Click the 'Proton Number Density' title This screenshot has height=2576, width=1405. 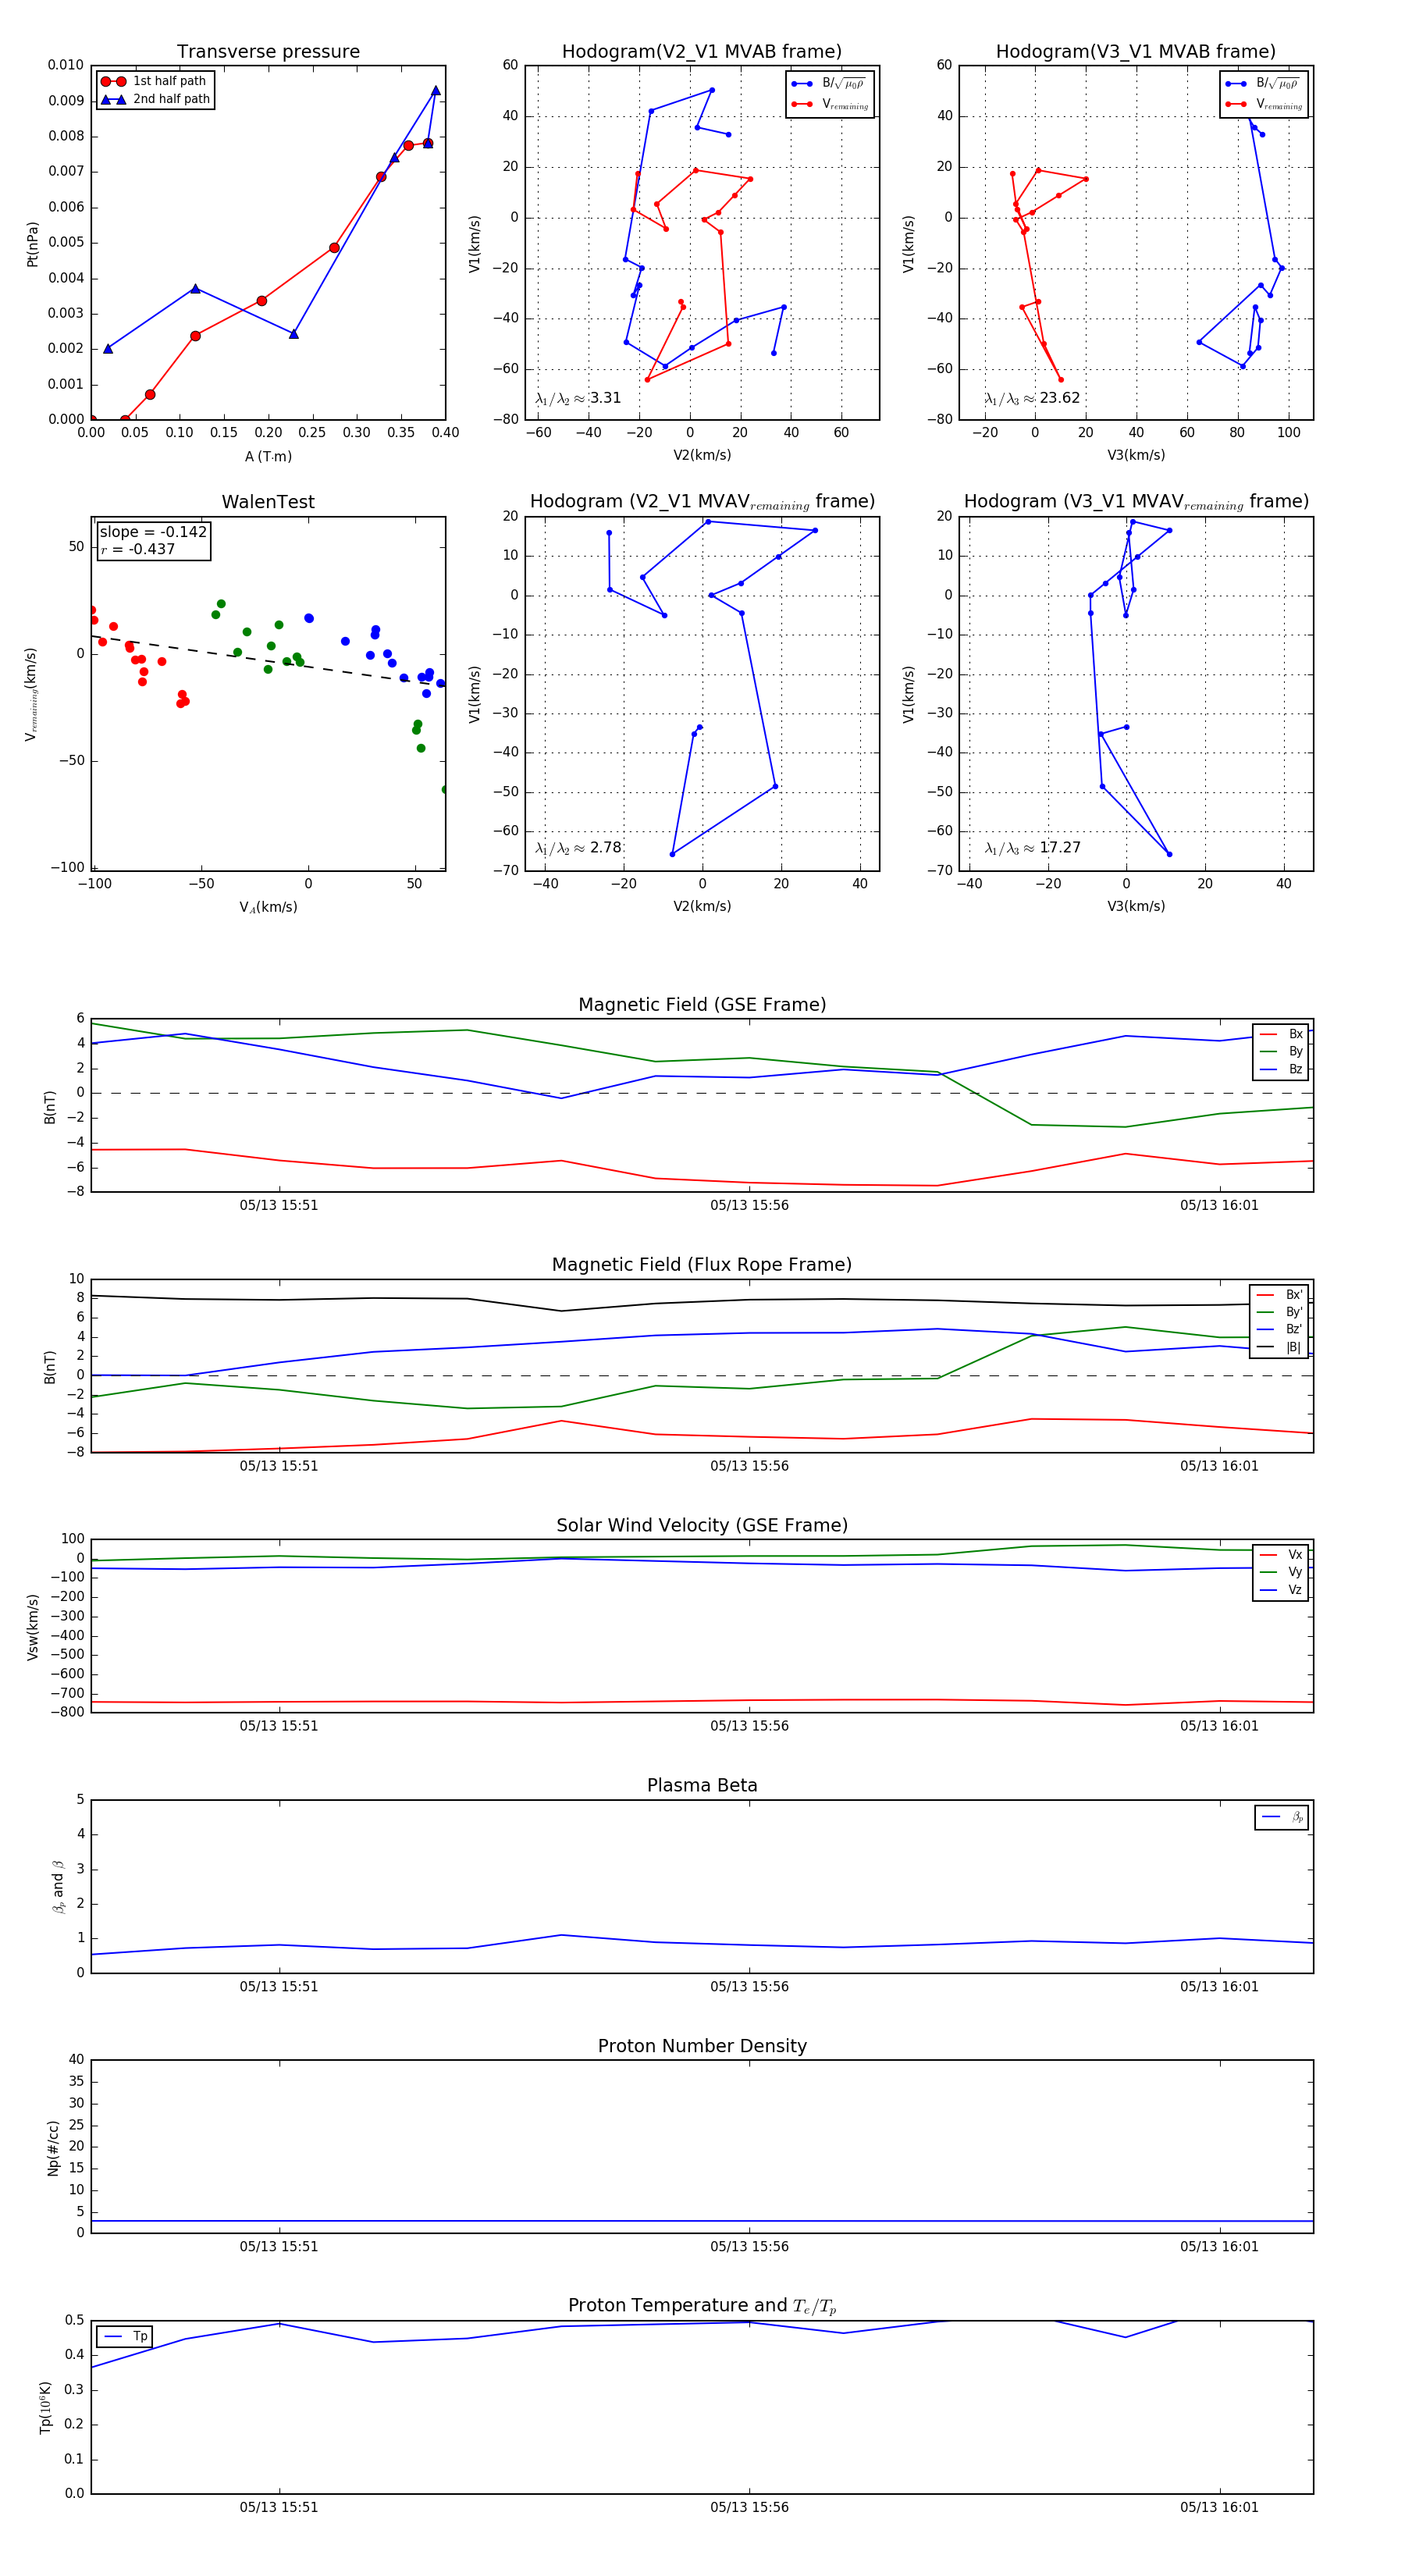702,2045
